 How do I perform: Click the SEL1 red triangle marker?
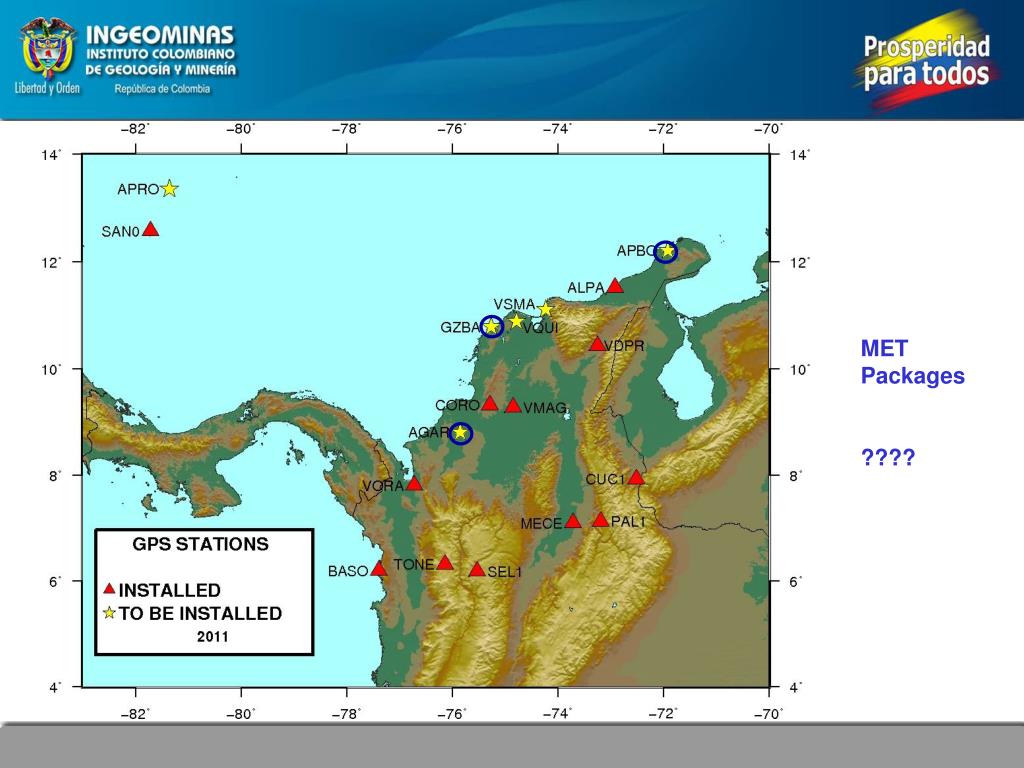point(477,570)
